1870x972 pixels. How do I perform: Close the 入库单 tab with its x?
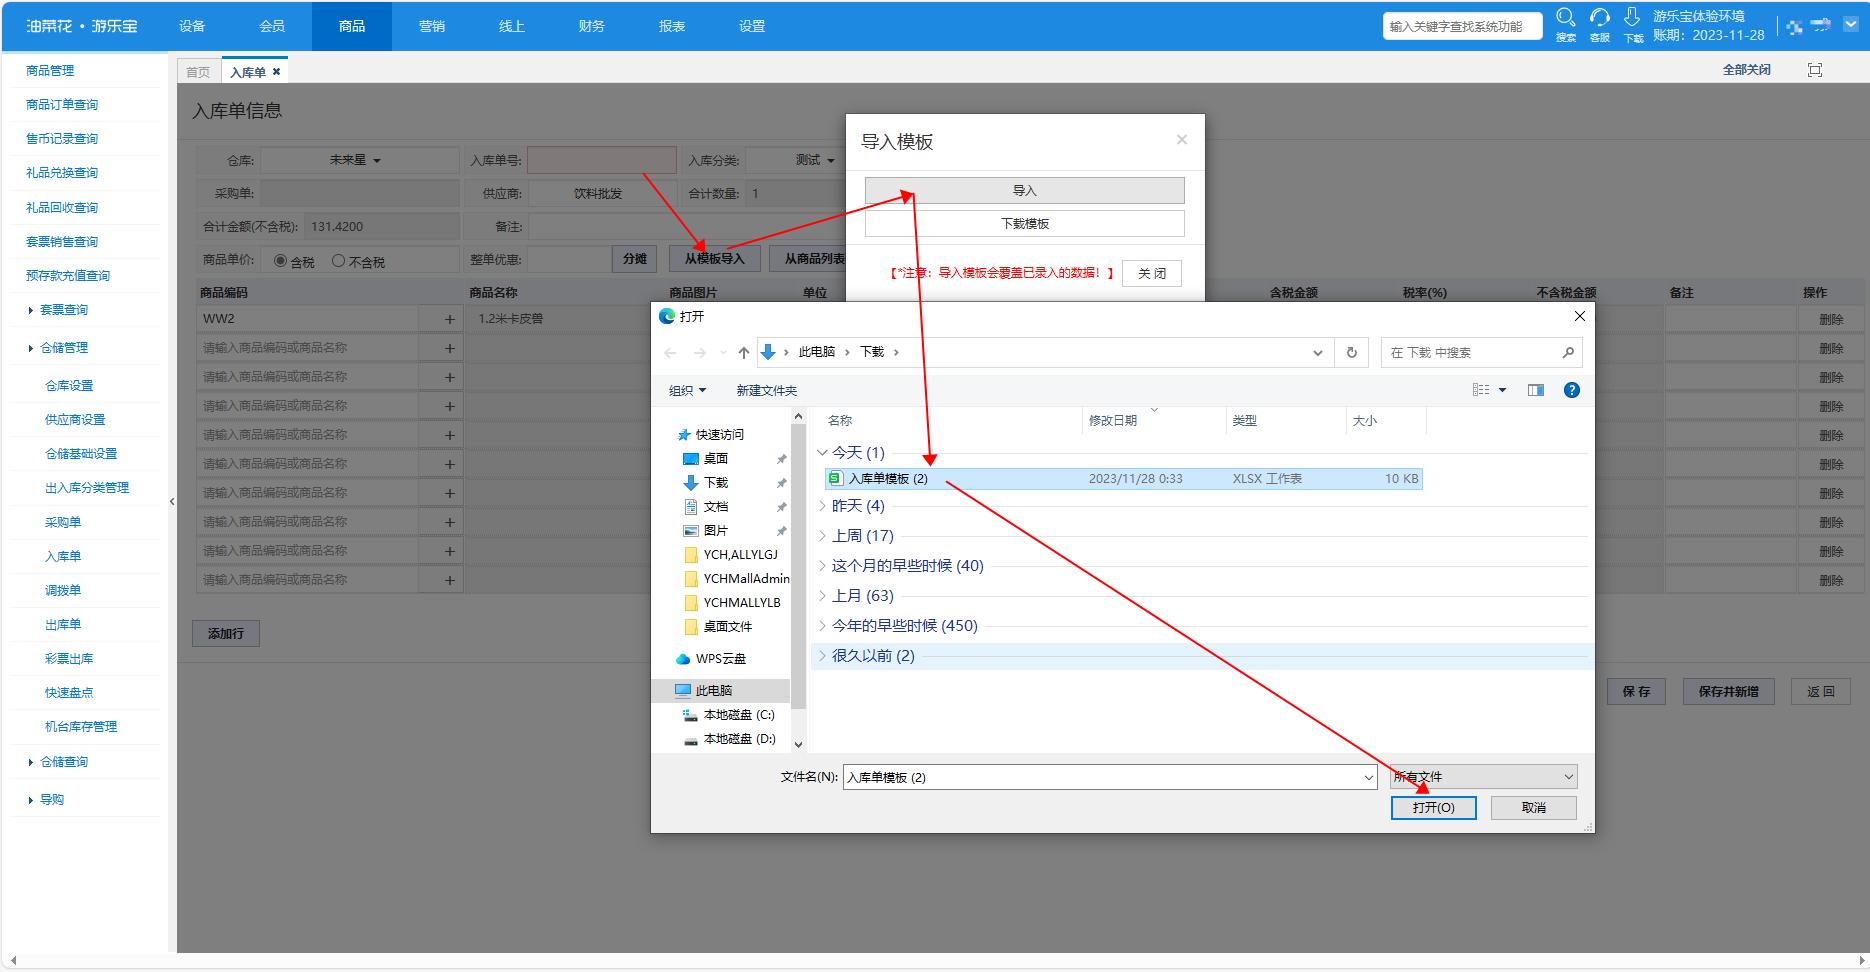(x=276, y=72)
